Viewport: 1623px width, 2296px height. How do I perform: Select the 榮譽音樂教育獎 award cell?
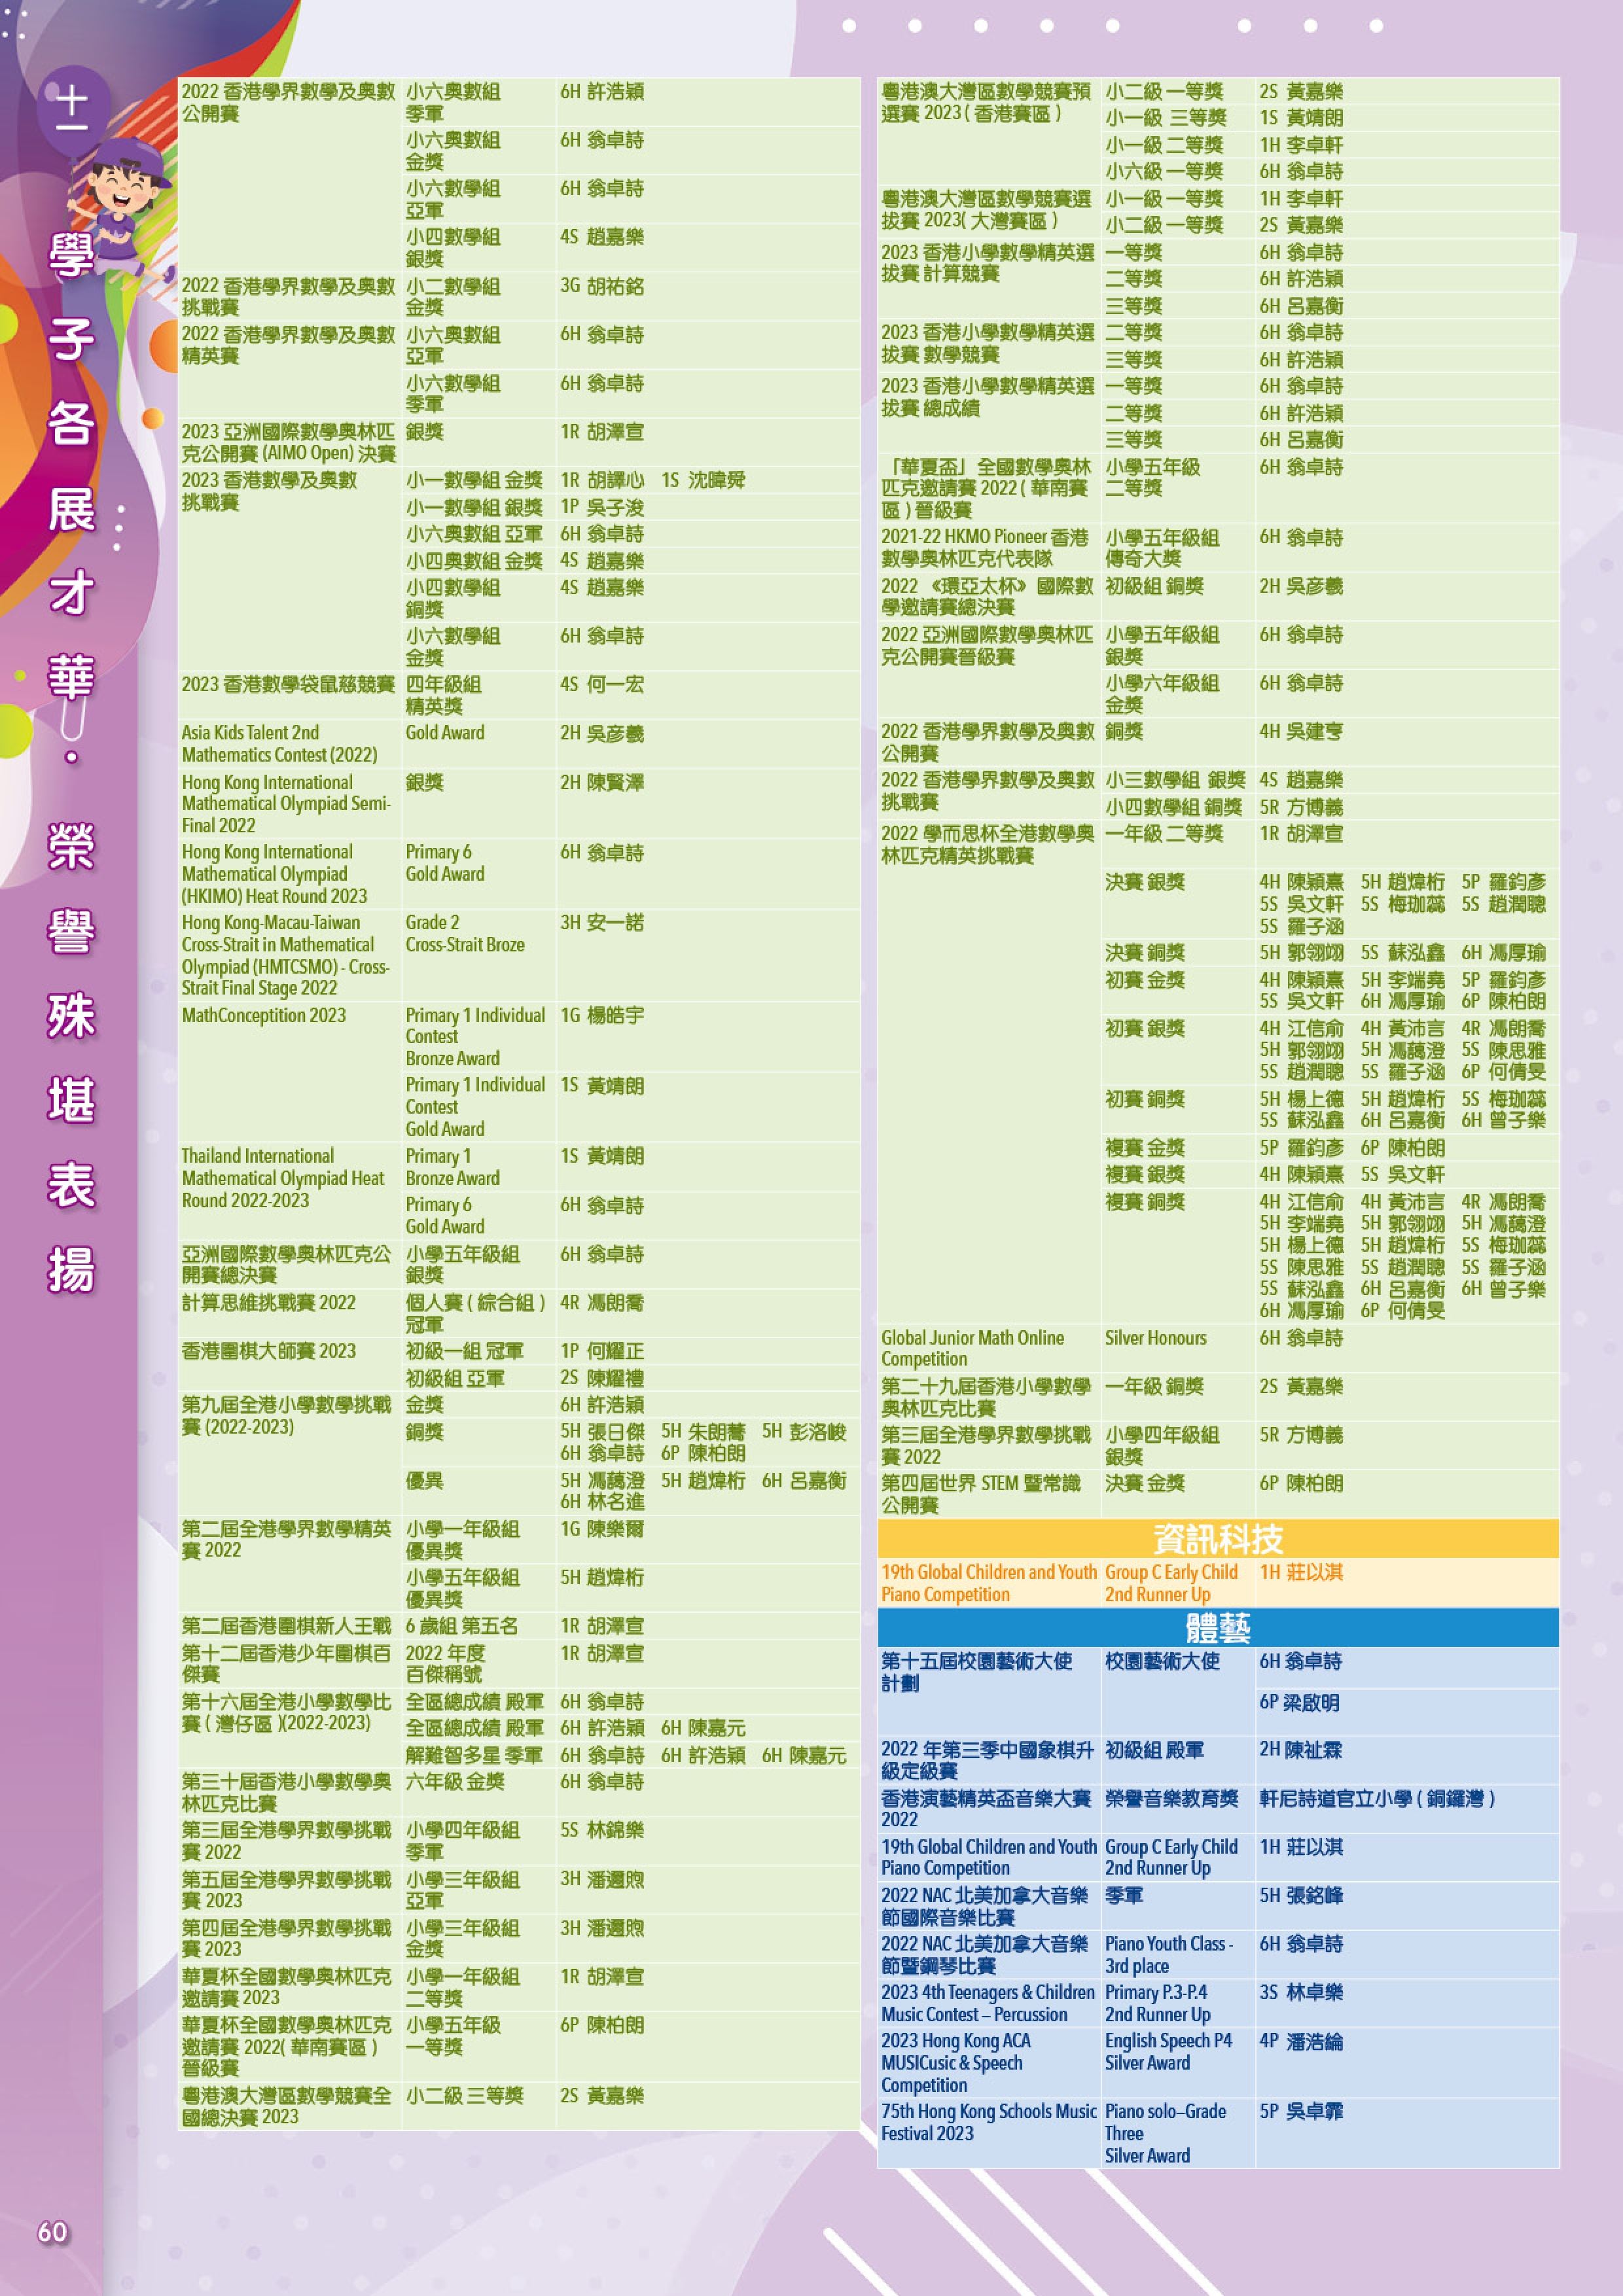[x=1171, y=1799]
